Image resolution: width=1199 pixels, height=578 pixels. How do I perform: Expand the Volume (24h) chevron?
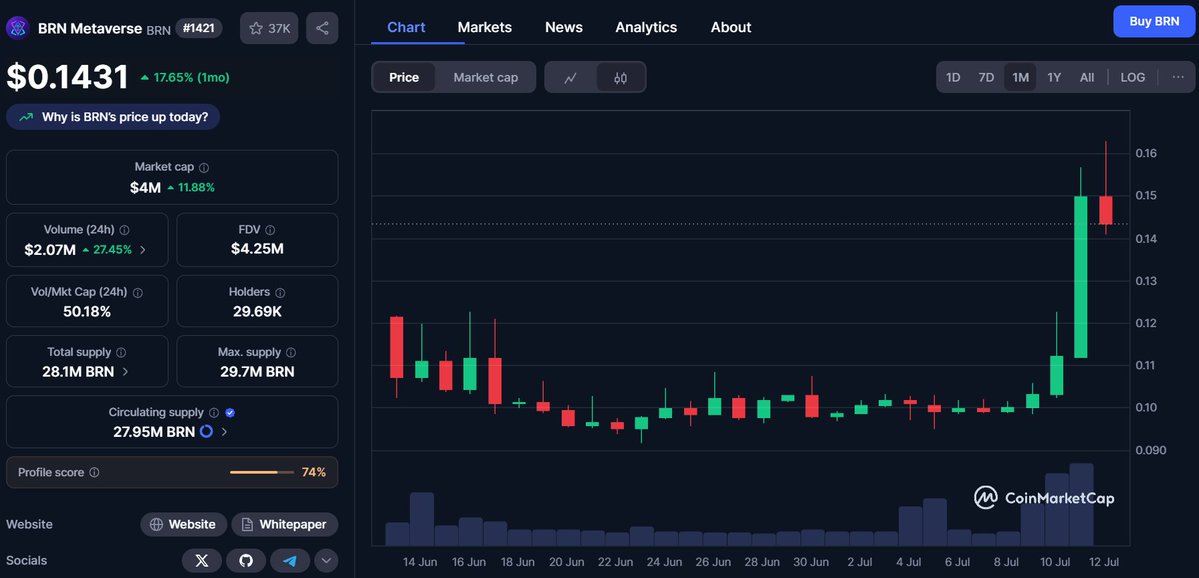(x=142, y=249)
